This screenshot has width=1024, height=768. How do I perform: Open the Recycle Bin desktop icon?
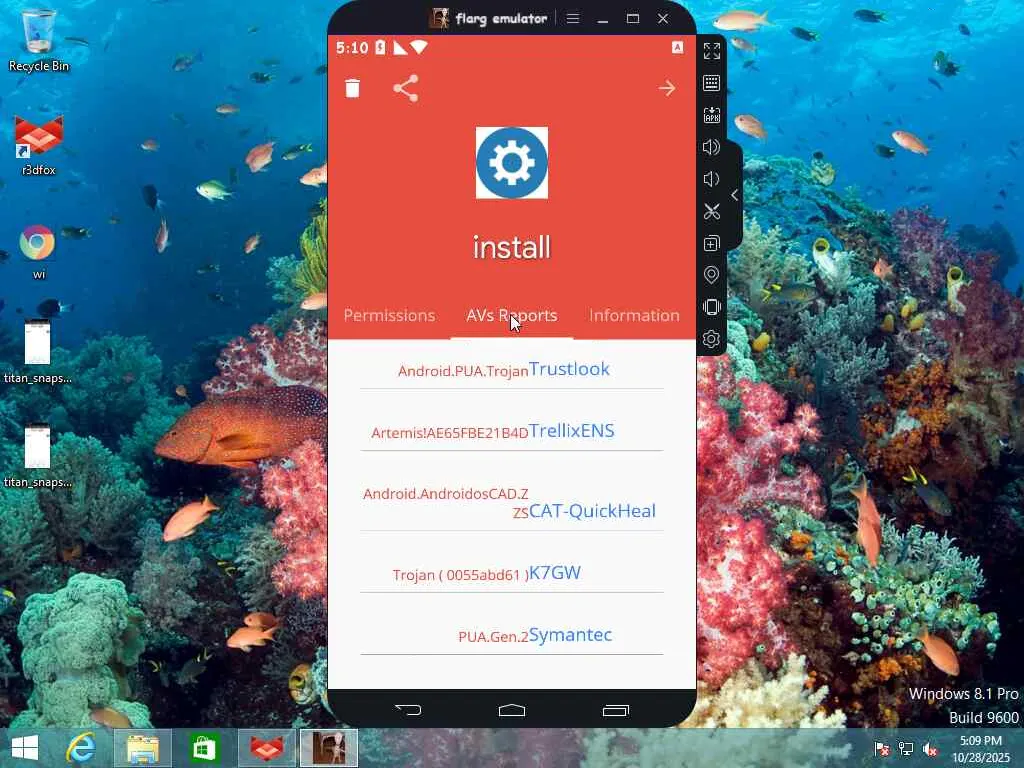point(39,40)
